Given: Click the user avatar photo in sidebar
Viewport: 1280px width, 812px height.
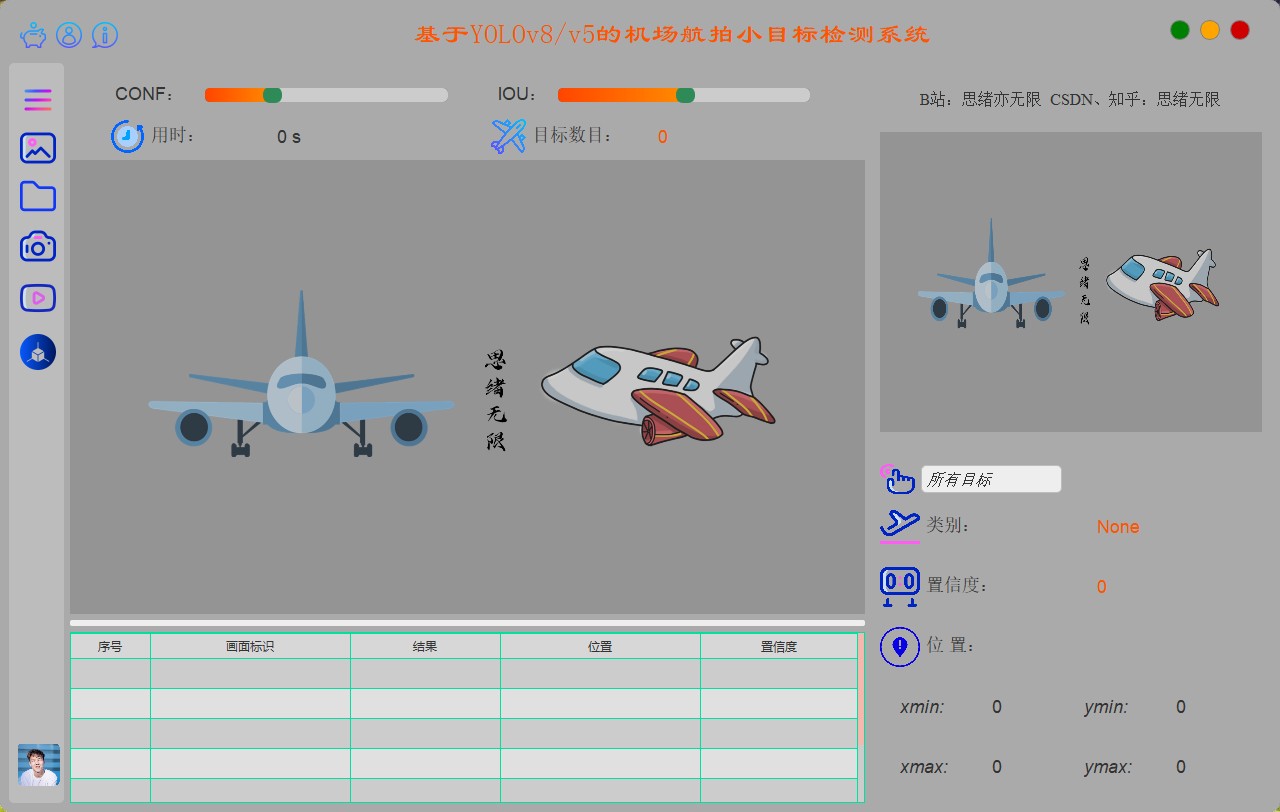Looking at the screenshot, I should pyautogui.click(x=39, y=765).
